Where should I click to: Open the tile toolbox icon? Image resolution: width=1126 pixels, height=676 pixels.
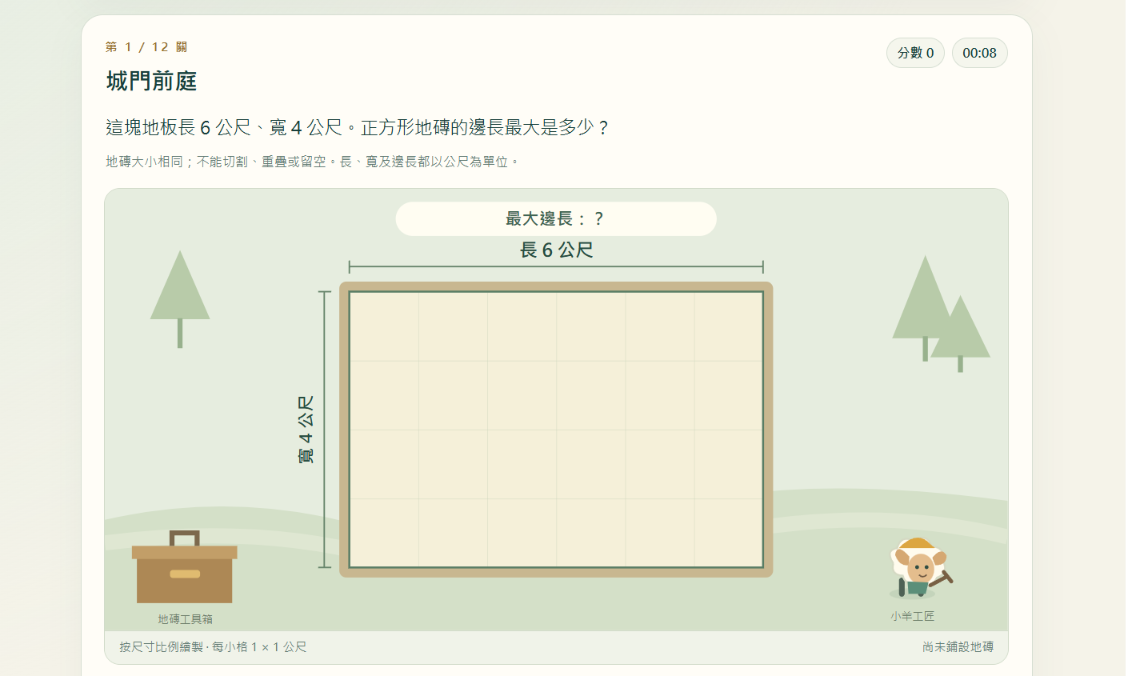[x=185, y=567]
